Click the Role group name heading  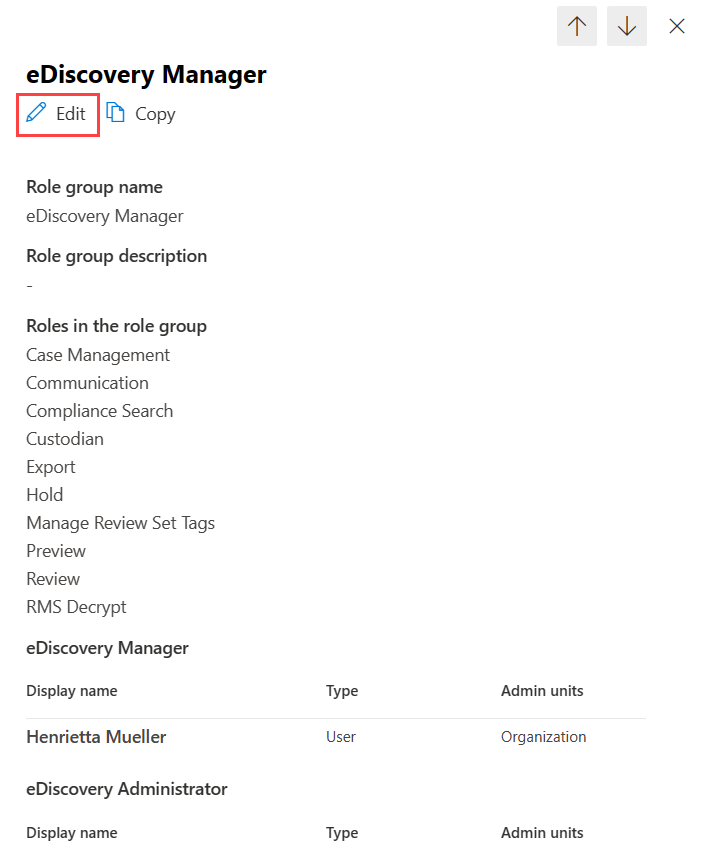95,187
